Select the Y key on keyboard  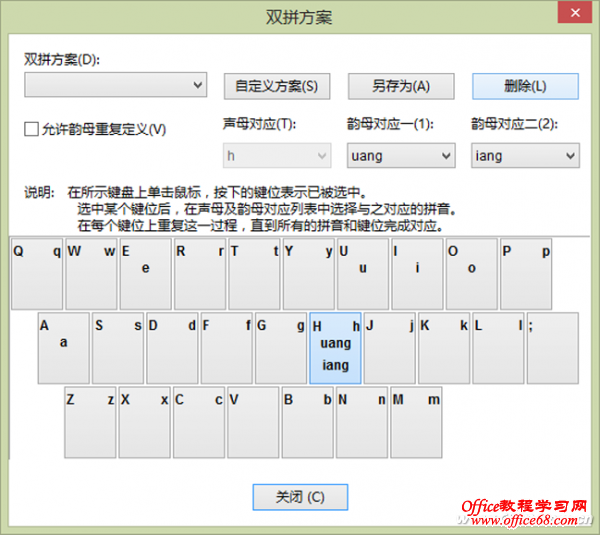pyautogui.click(x=309, y=274)
